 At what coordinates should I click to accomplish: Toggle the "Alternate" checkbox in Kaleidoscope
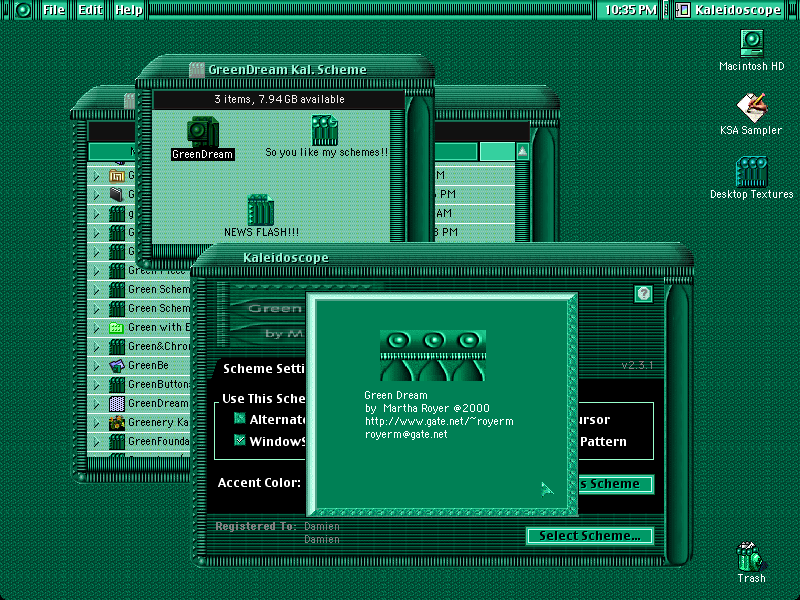tap(239, 419)
